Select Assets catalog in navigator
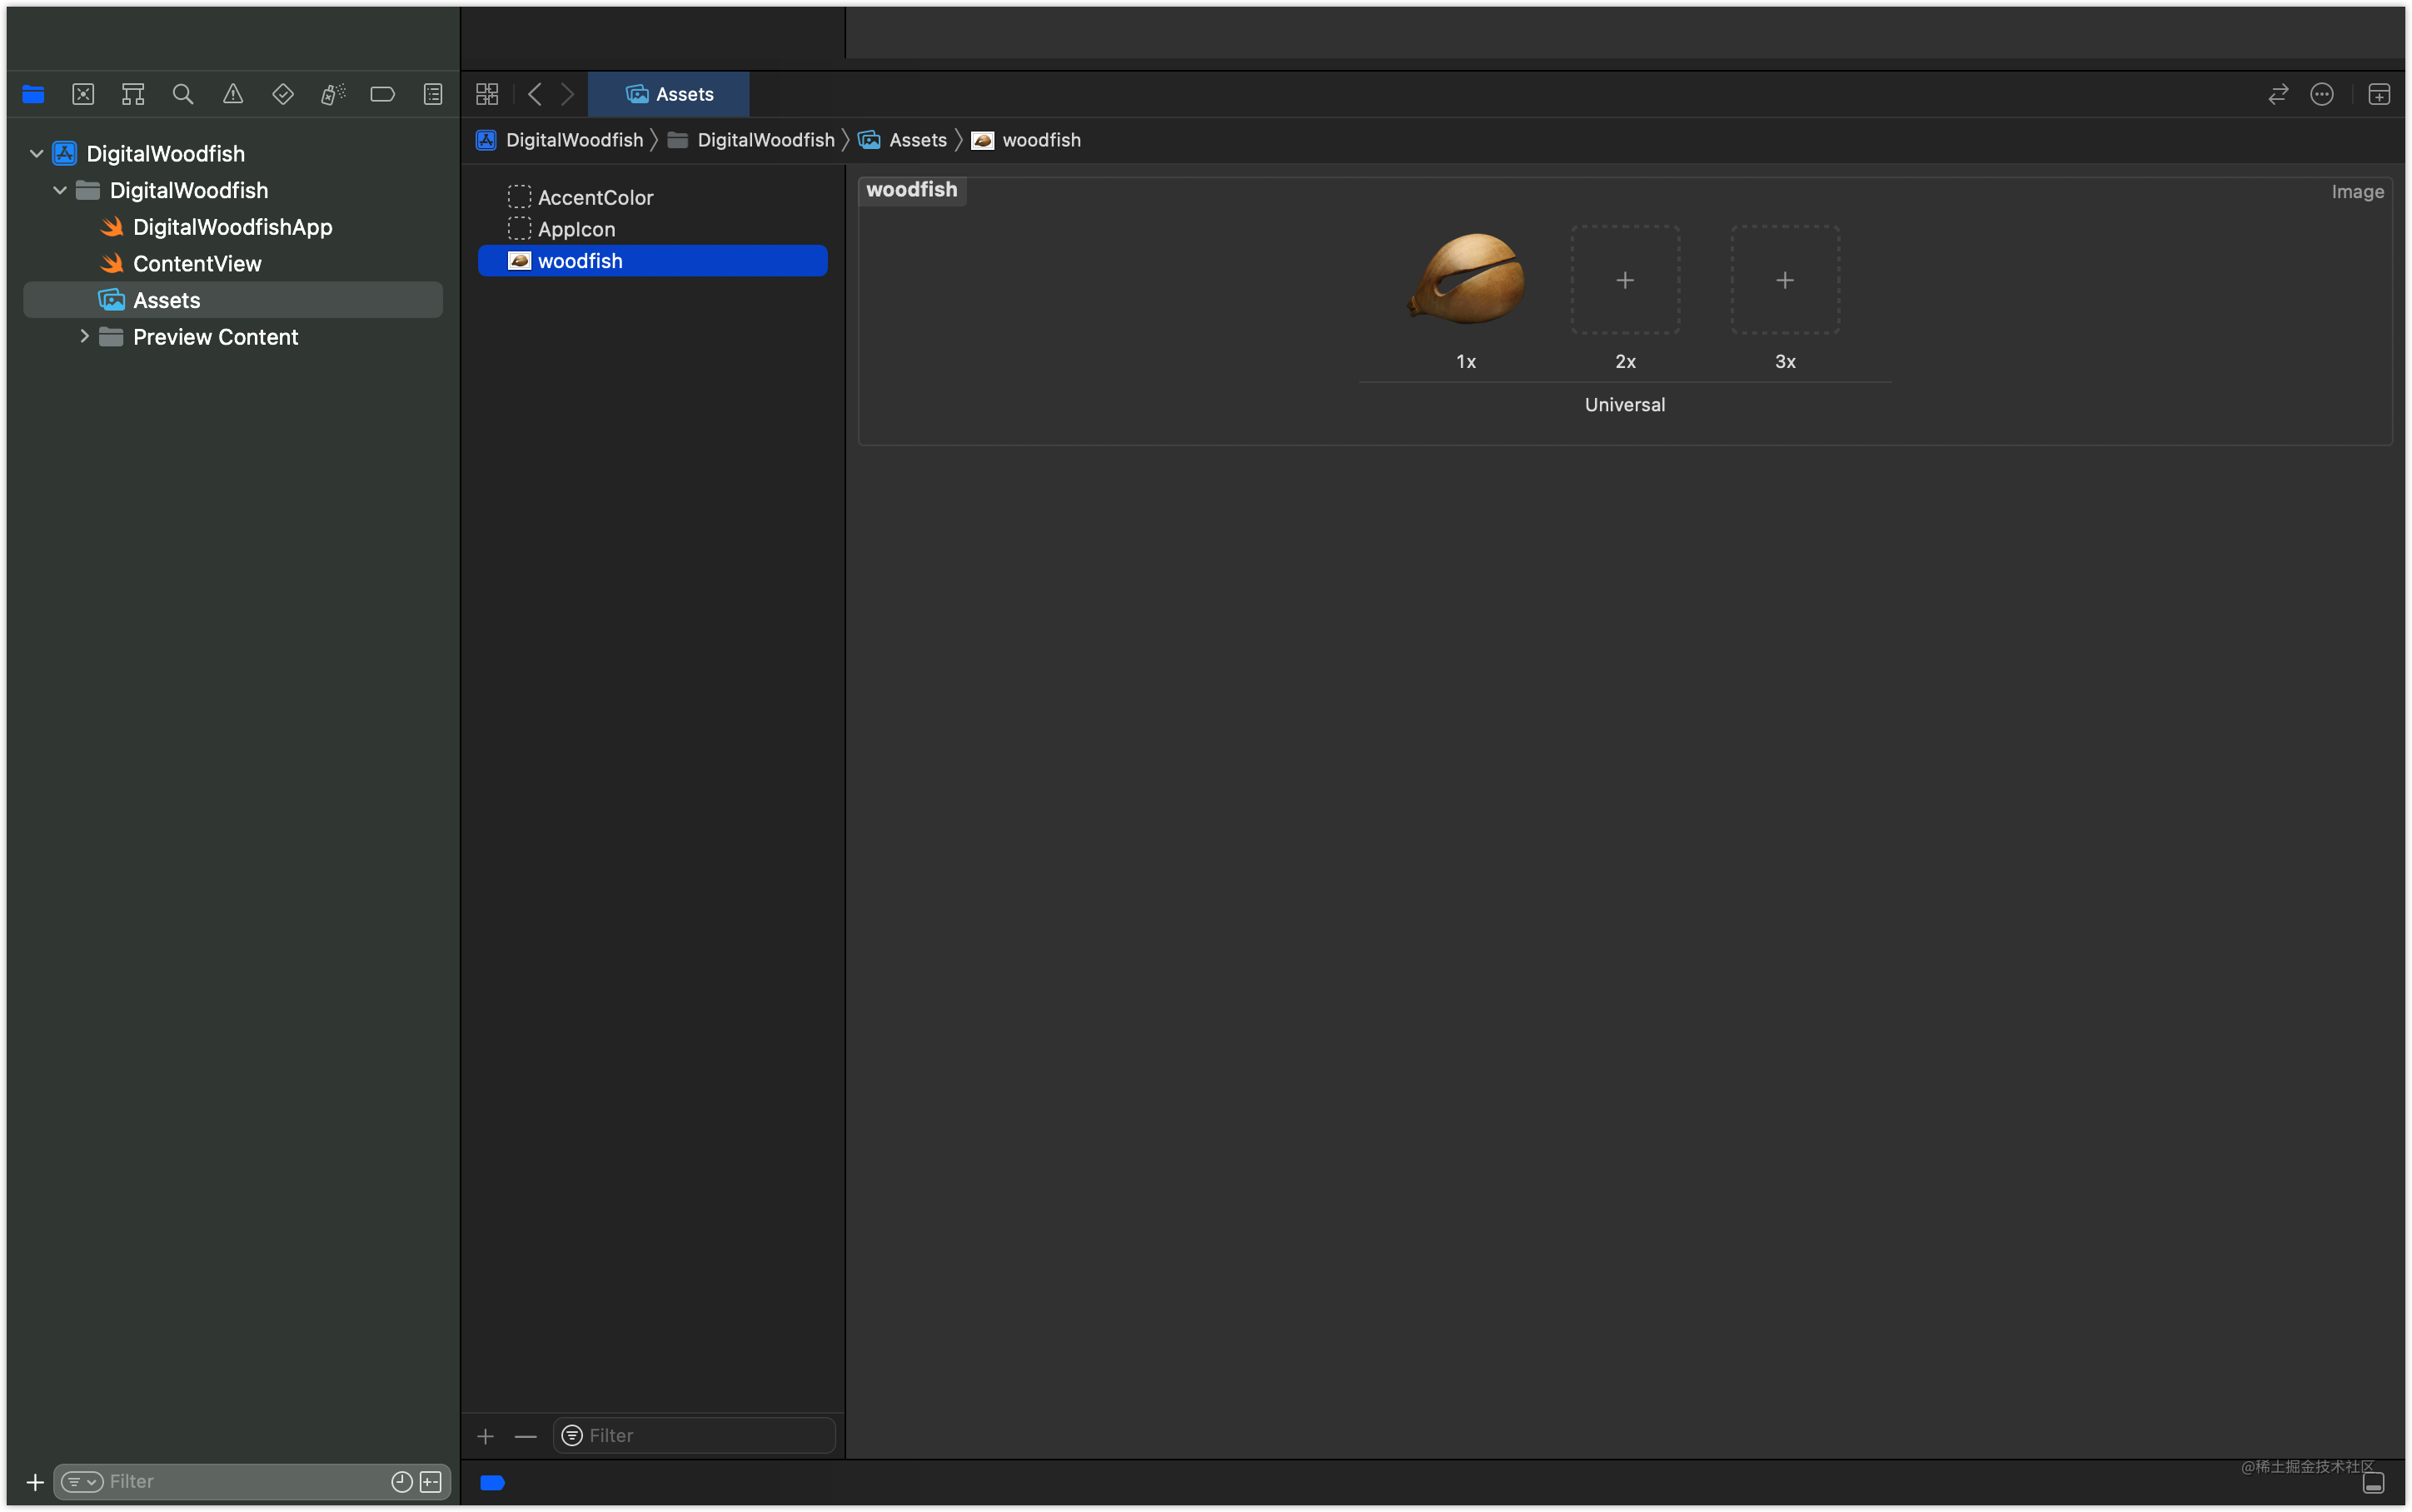 tap(233, 300)
